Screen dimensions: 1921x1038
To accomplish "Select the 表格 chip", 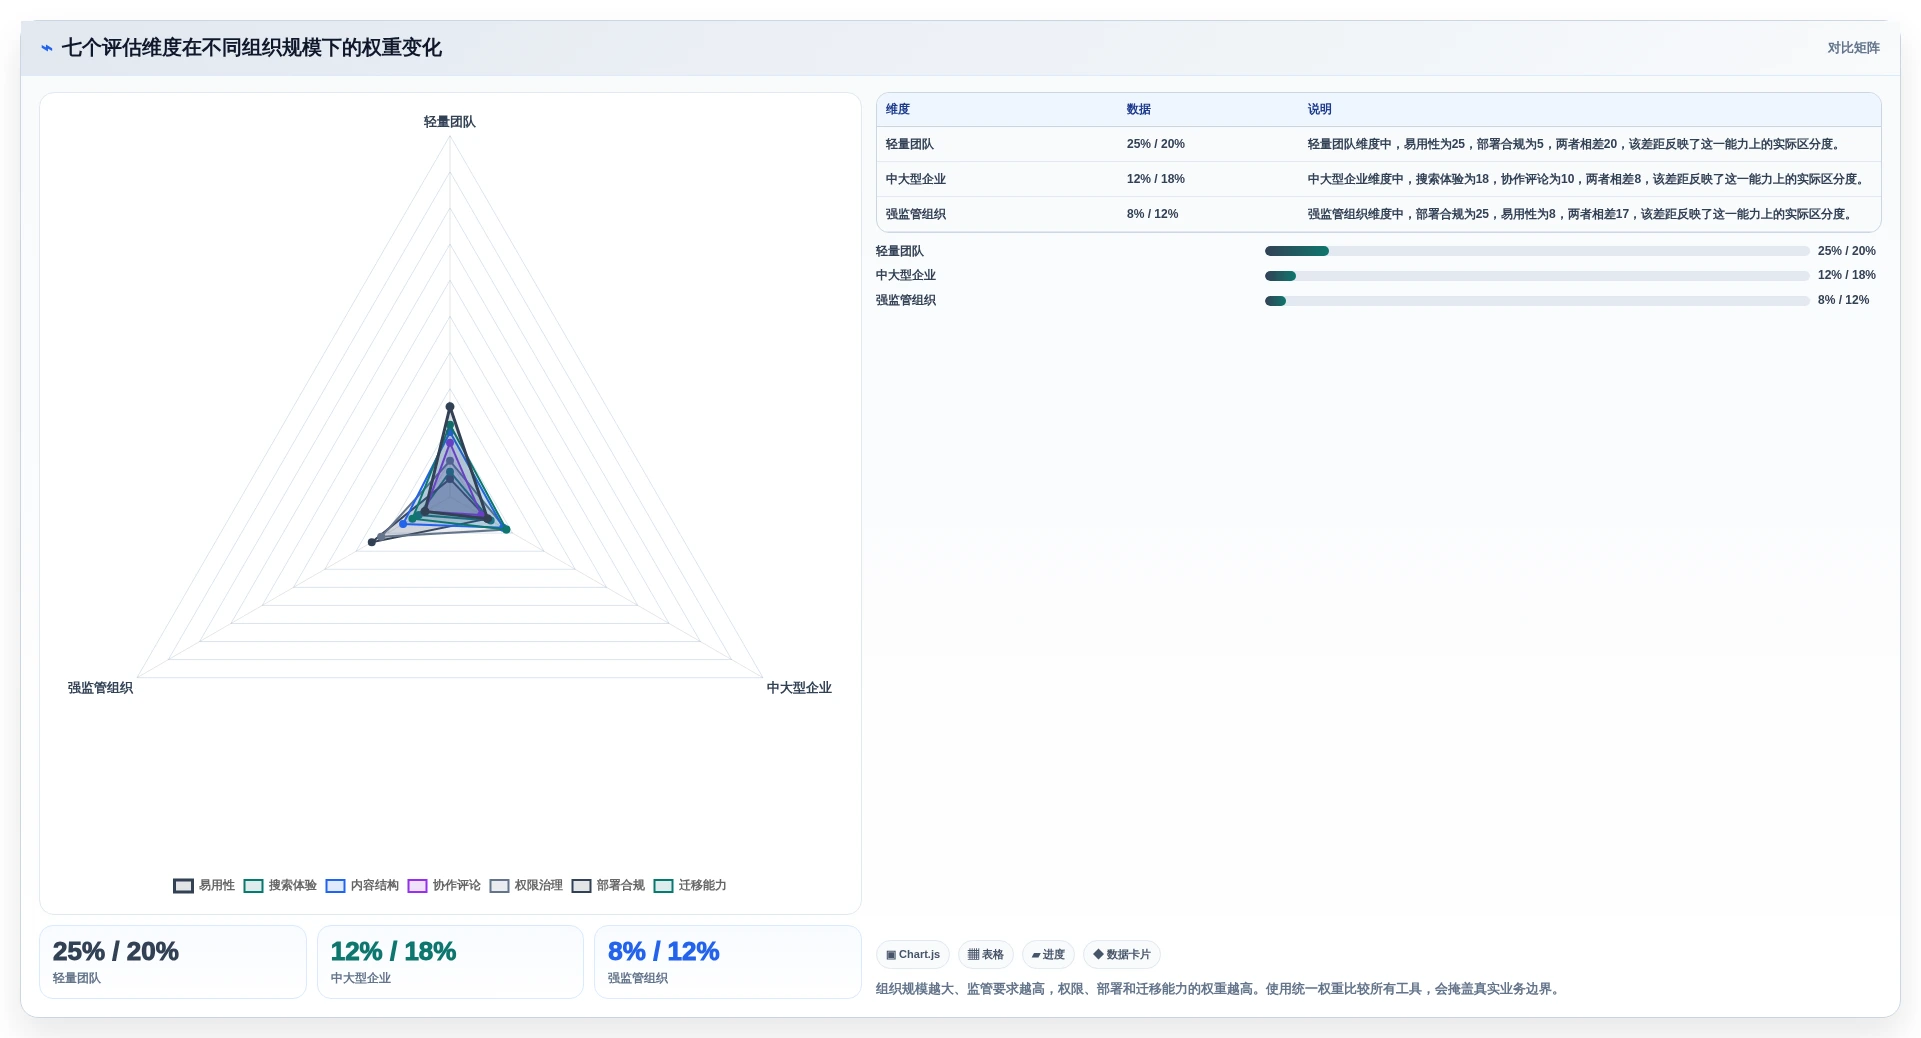I will pos(985,954).
